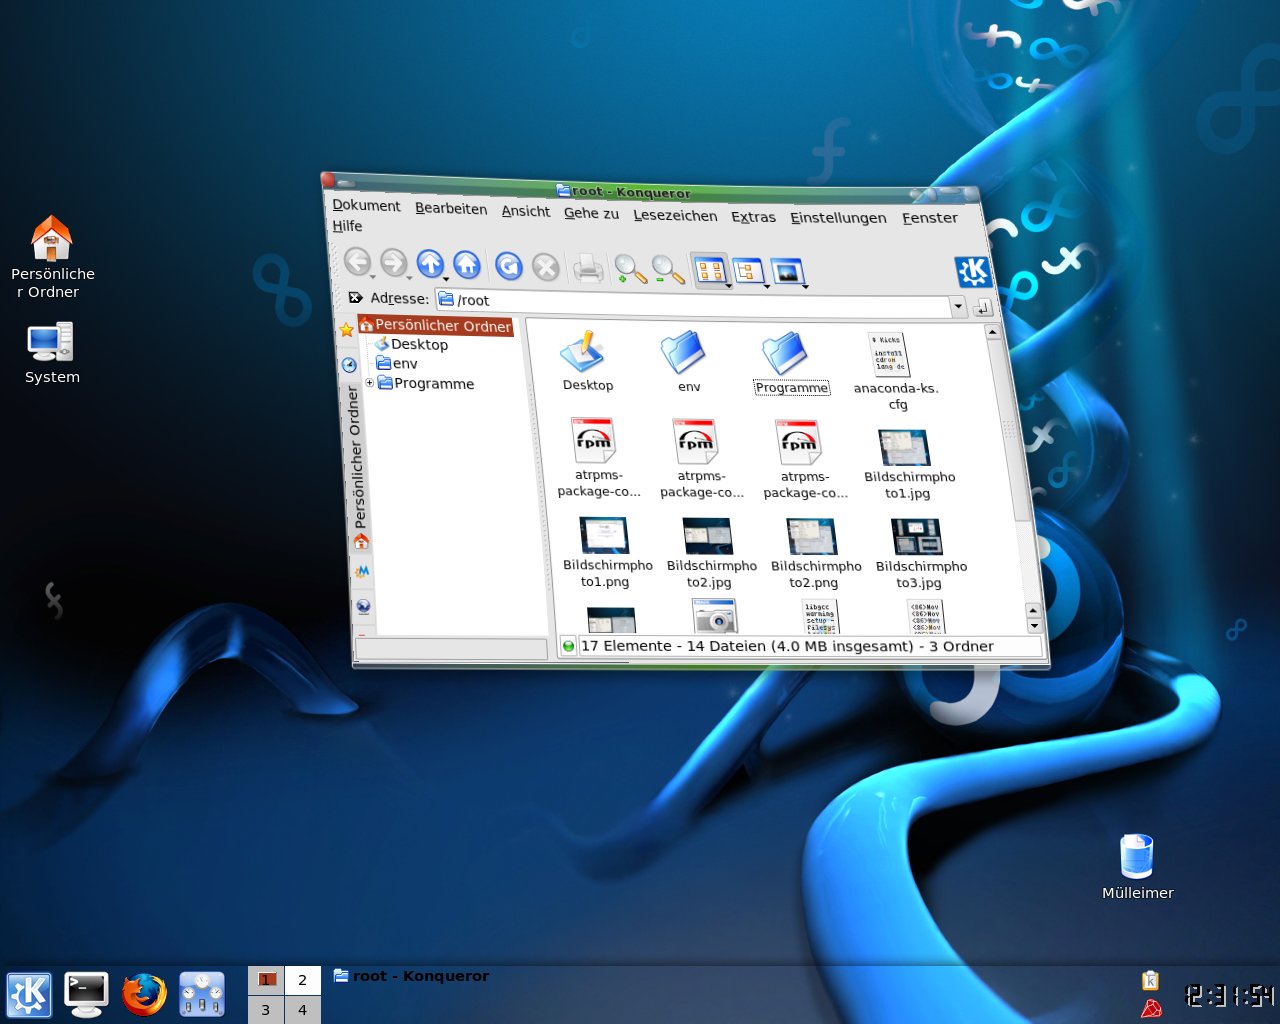Viewport: 1280px width, 1024px height.
Task: Open the Extras menu
Action: [x=753, y=216]
